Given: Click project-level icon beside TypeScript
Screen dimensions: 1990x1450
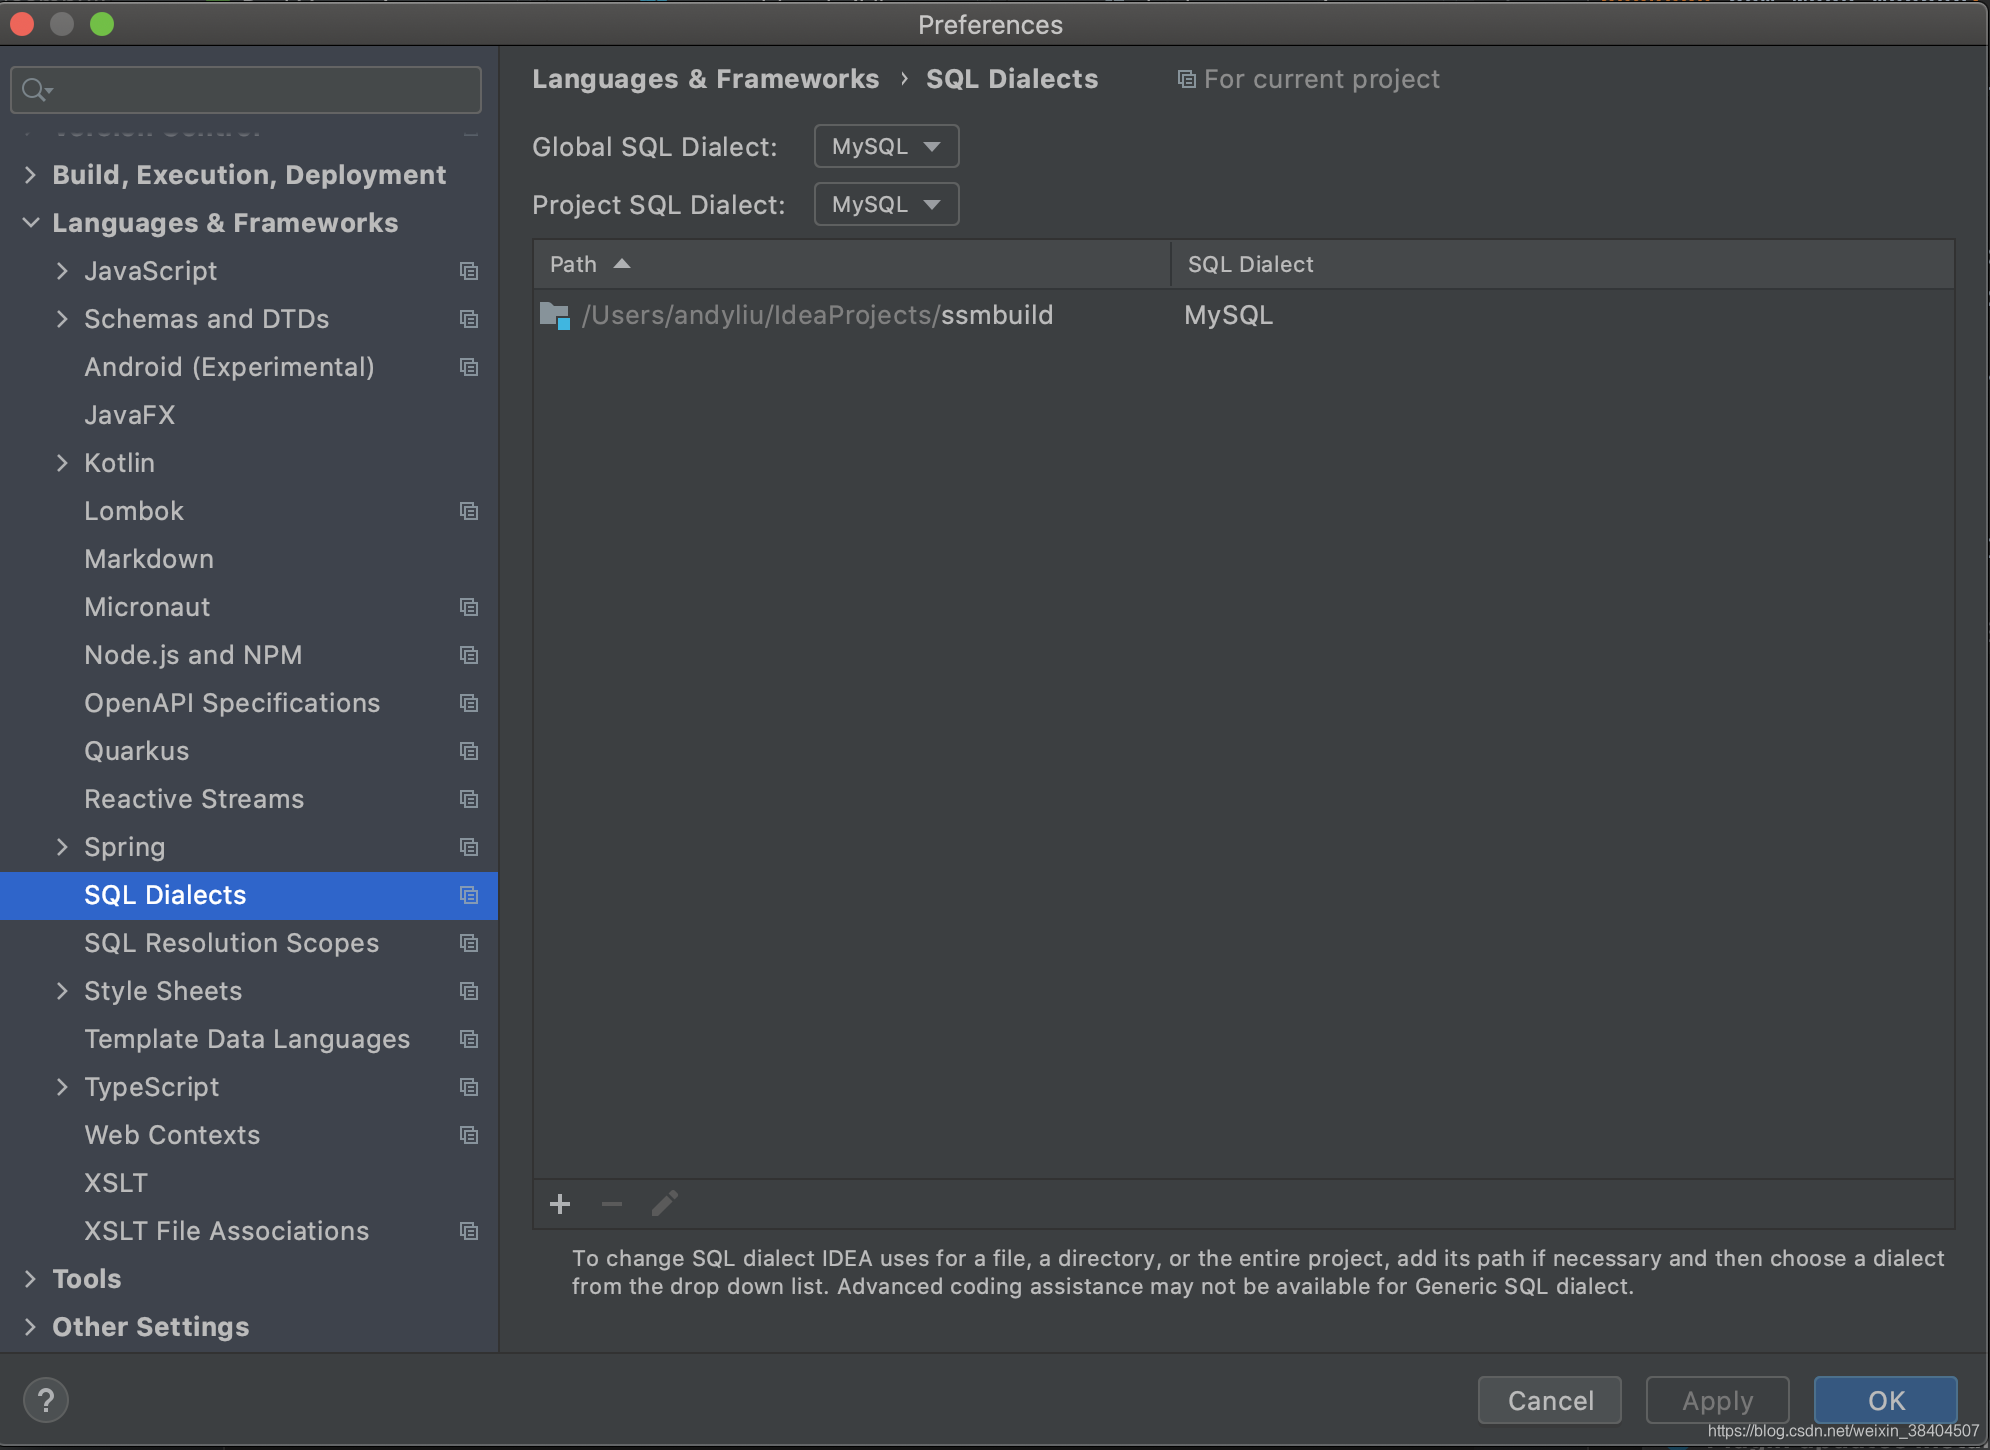Looking at the screenshot, I should (468, 1087).
